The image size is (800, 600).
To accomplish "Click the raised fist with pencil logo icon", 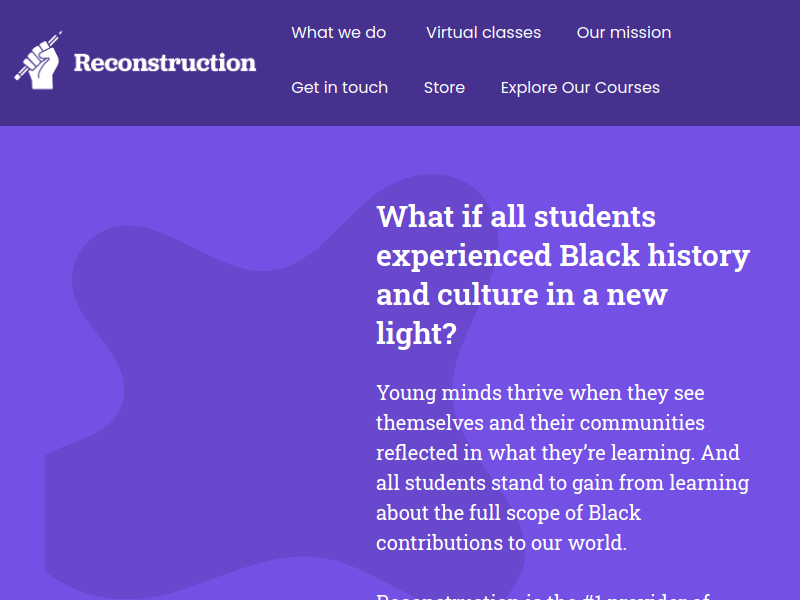I will (x=38, y=60).
